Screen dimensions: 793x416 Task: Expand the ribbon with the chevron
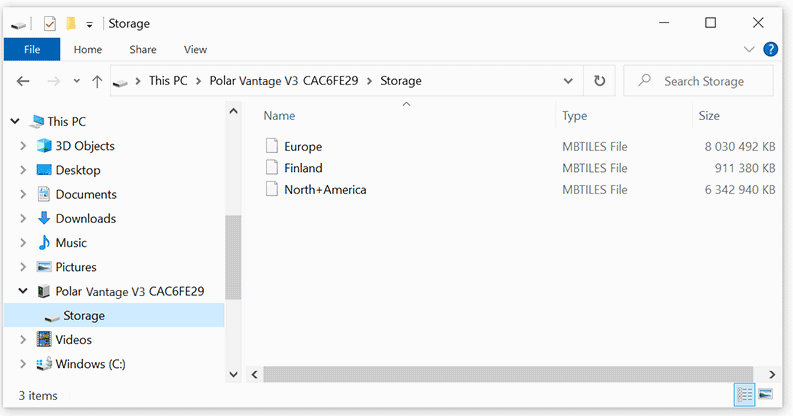[750, 49]
